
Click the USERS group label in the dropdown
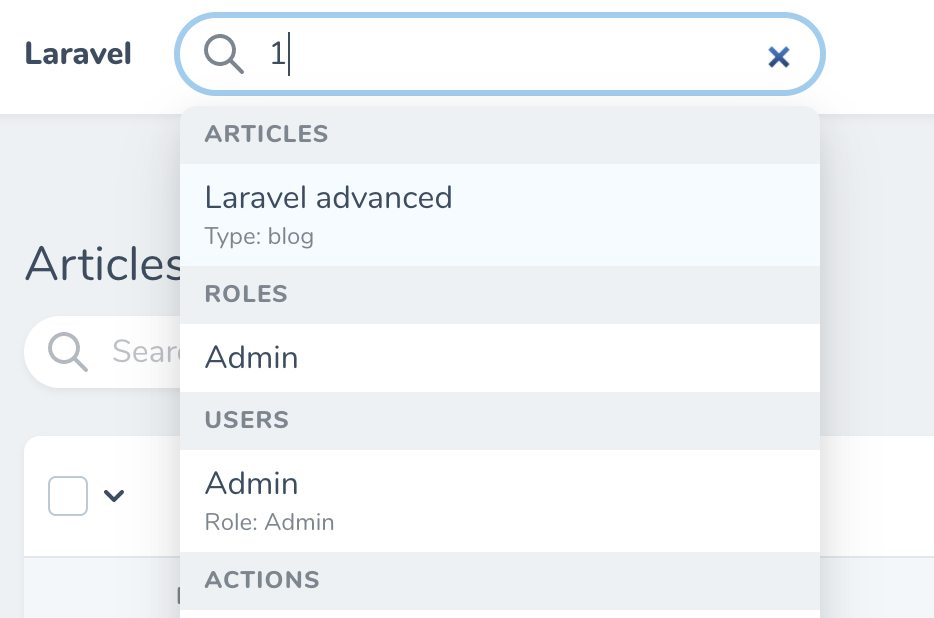click(246, 420)
